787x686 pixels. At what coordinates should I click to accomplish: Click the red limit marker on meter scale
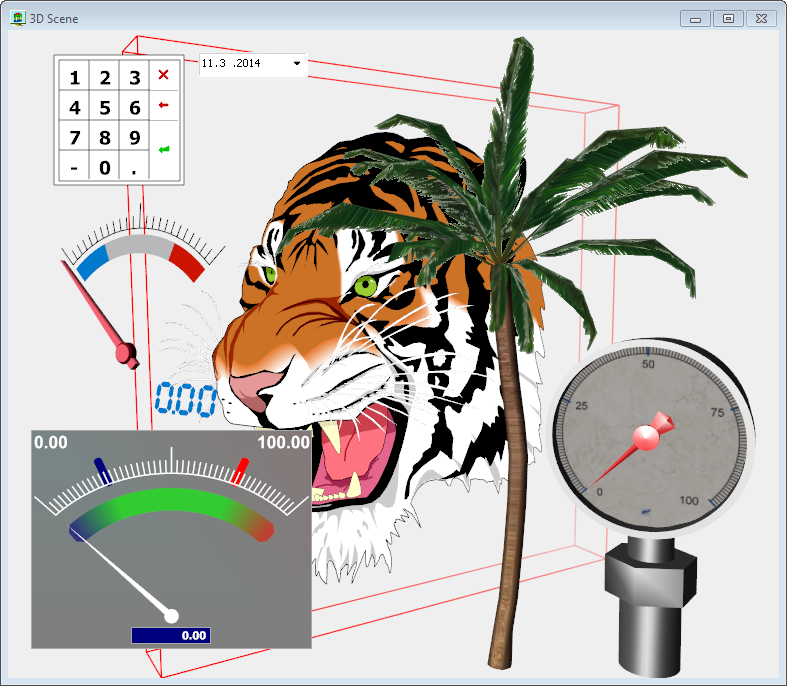(x=240, y=470)
